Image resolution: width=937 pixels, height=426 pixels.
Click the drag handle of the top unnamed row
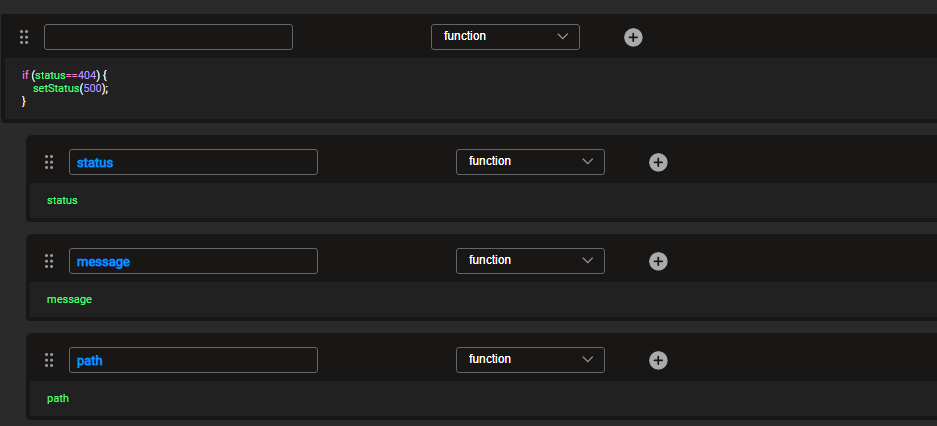click(x=24, y=37)
